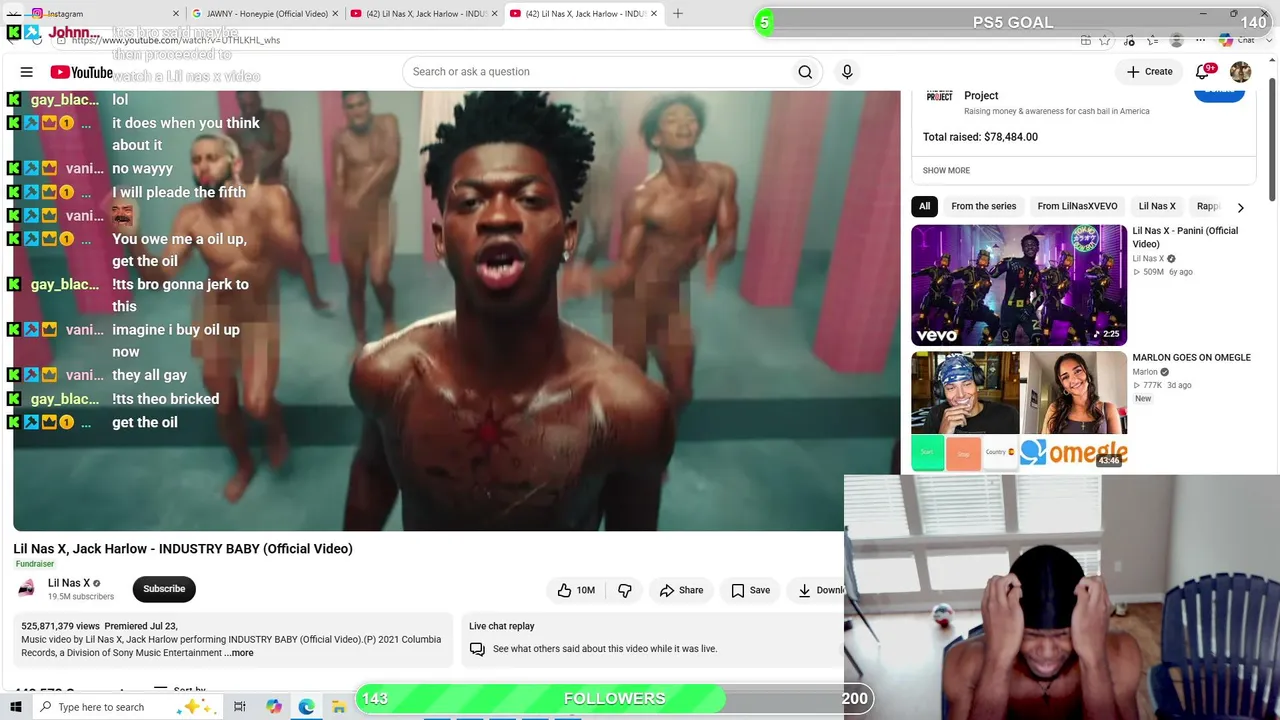Open a new browser tab
The width and height of the screenshot is (1280, 720).
point(677,14)
